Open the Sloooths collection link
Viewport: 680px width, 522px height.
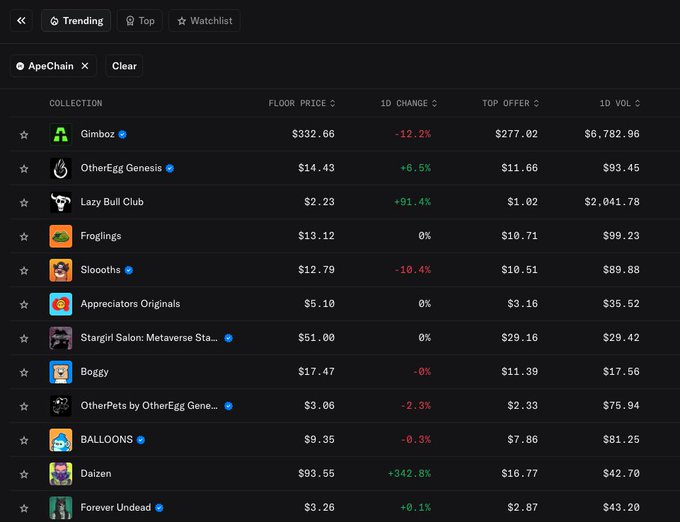tap(101, 270)
